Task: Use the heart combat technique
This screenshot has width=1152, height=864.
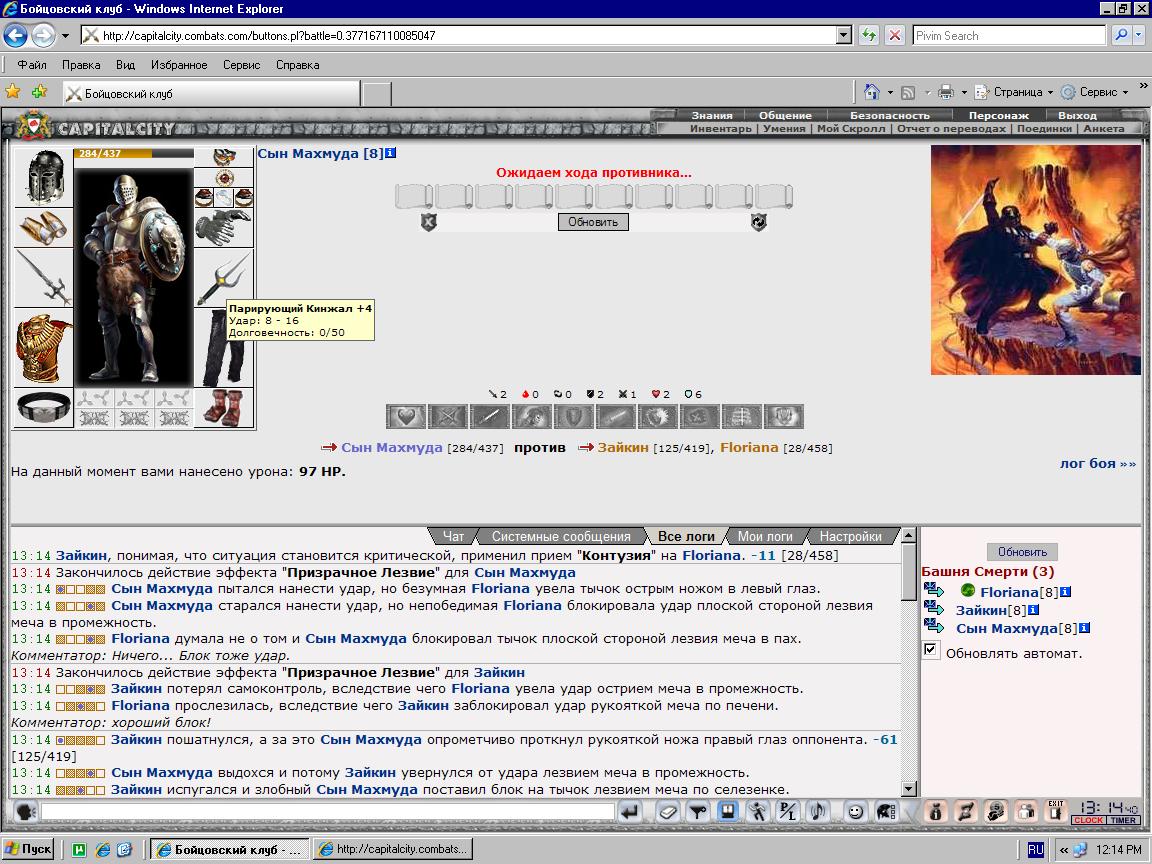Action: (x=406, y=417)
